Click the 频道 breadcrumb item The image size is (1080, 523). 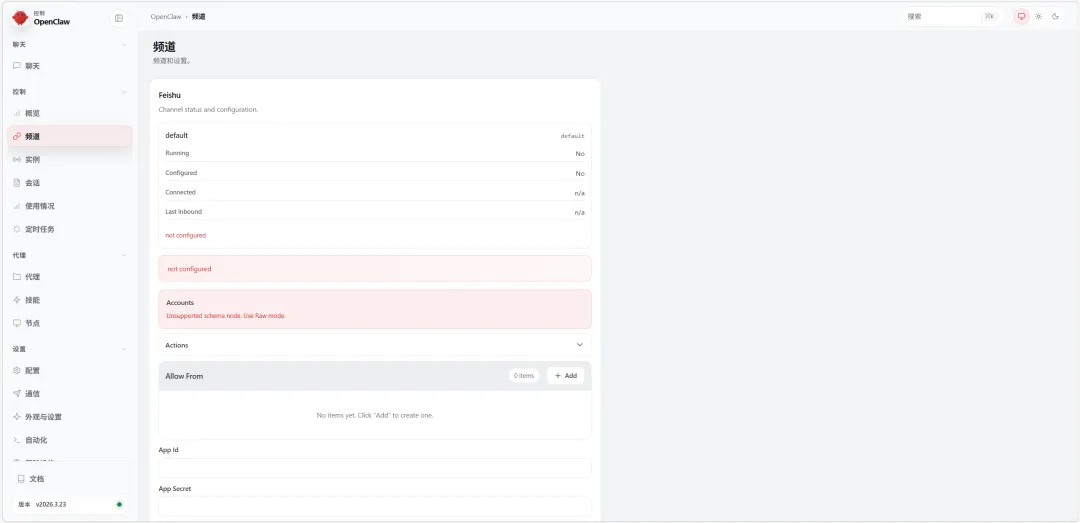click(198, 17)
